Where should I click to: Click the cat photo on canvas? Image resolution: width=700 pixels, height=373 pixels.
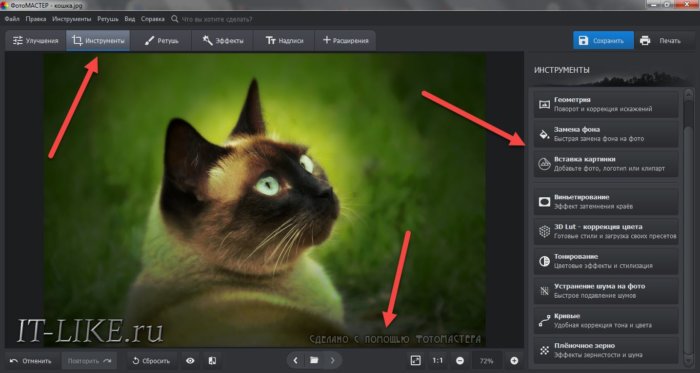coord(264,200)
